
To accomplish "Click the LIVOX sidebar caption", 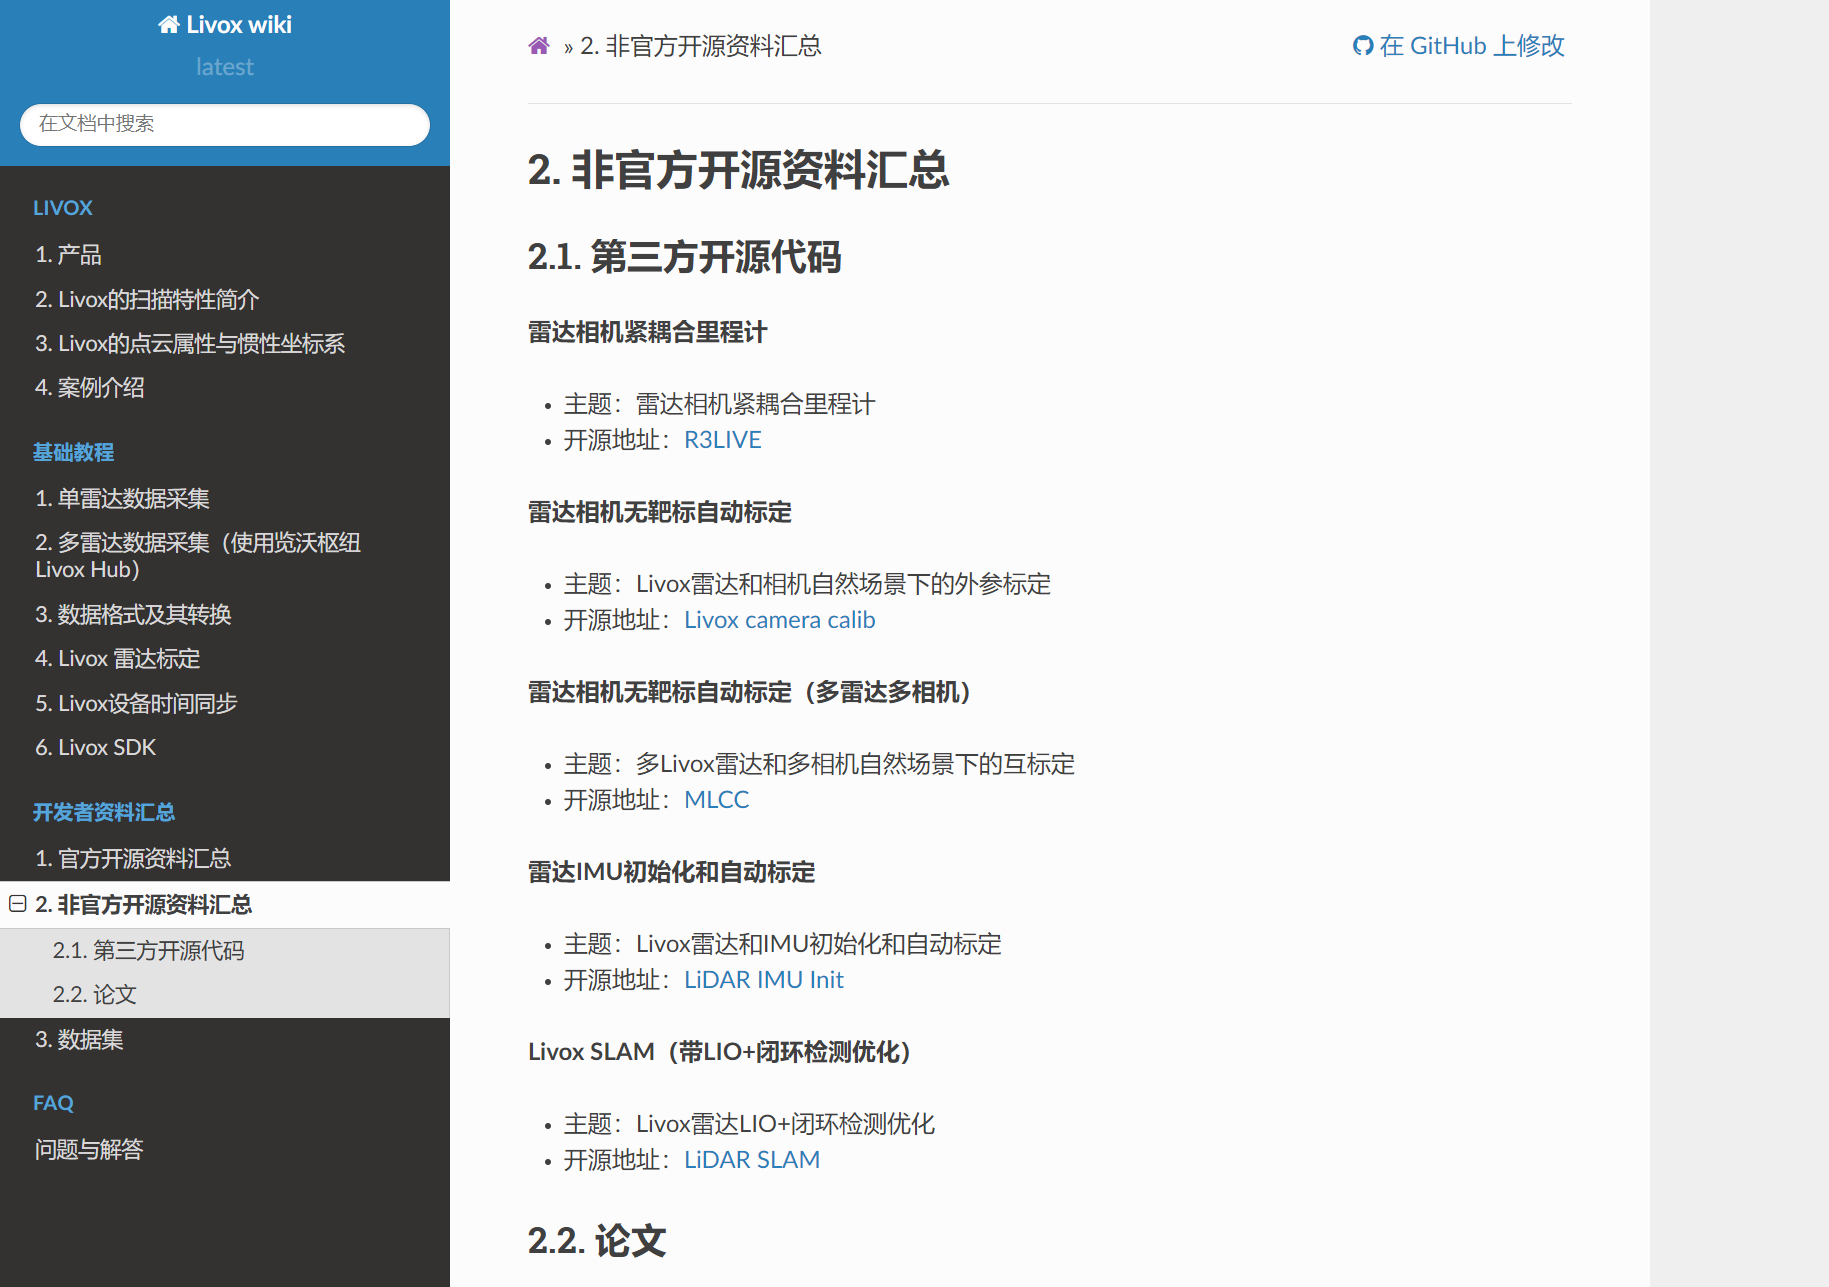I will pos(63,208).
